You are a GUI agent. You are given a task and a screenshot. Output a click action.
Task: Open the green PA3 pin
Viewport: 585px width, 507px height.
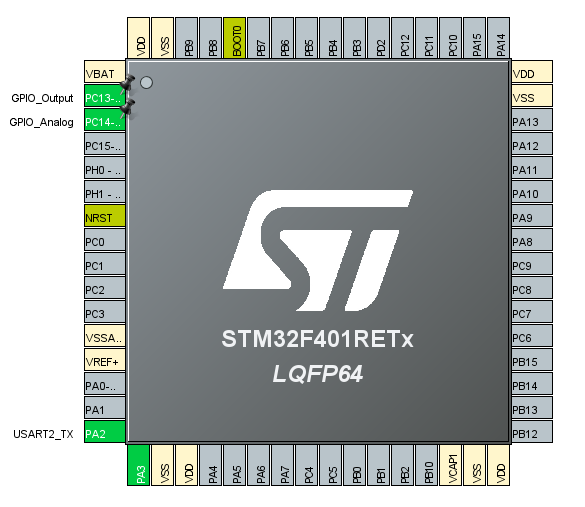pyautogui.click(x=138, y=465)
